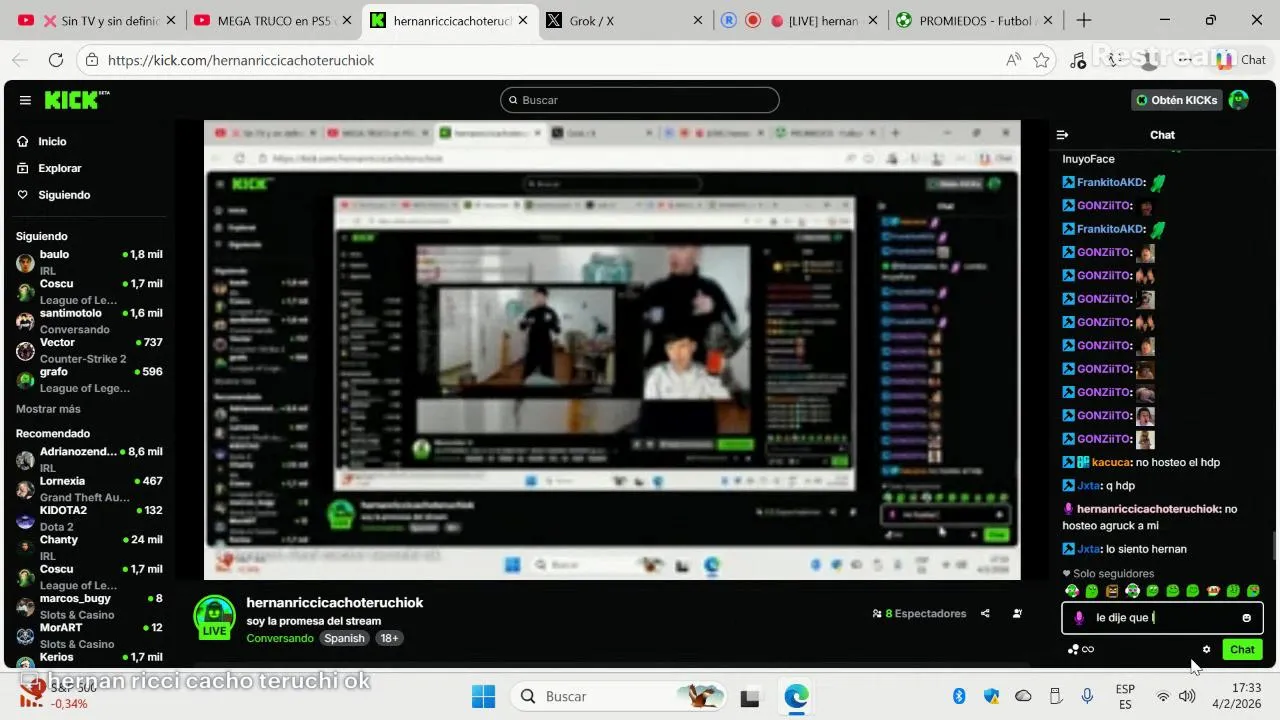
Task: Open Microsoft Edge from taskbar
Action: tap(796, 696)
